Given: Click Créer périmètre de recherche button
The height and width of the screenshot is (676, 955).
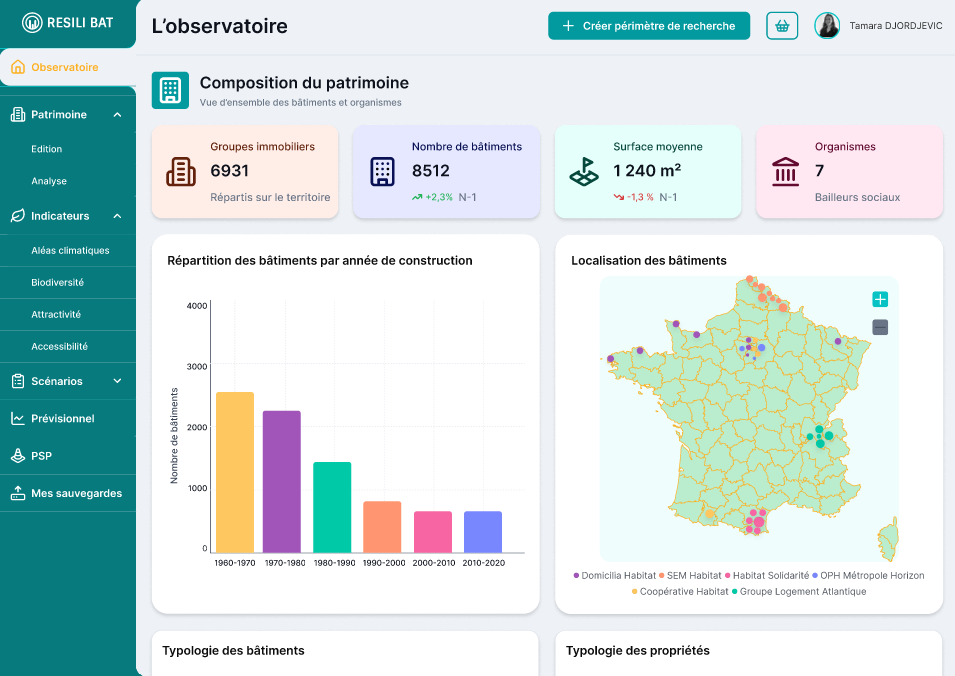Looking at the screenshot, I should (648, 26).
